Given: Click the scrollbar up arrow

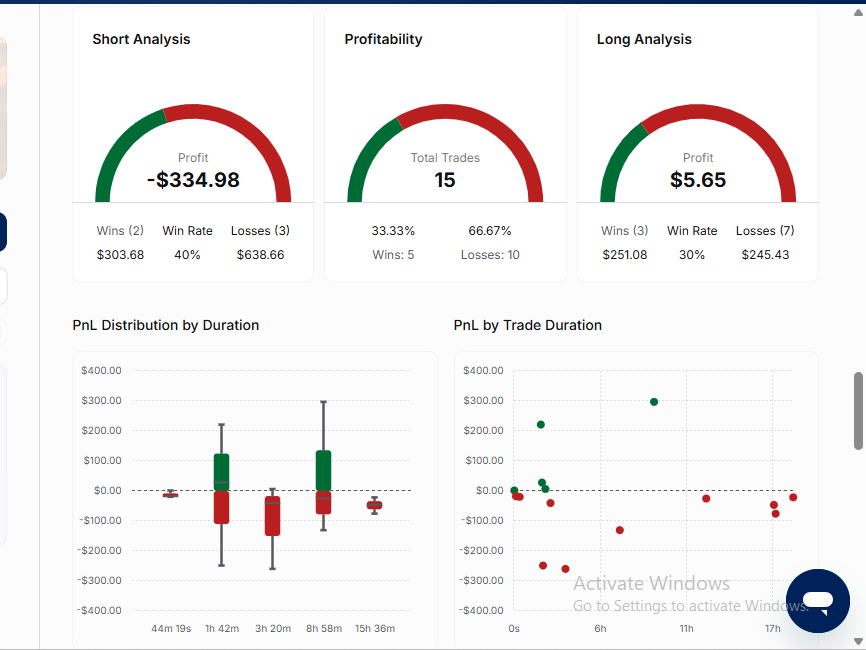Looking at the screenshot, I should (858, 13).
